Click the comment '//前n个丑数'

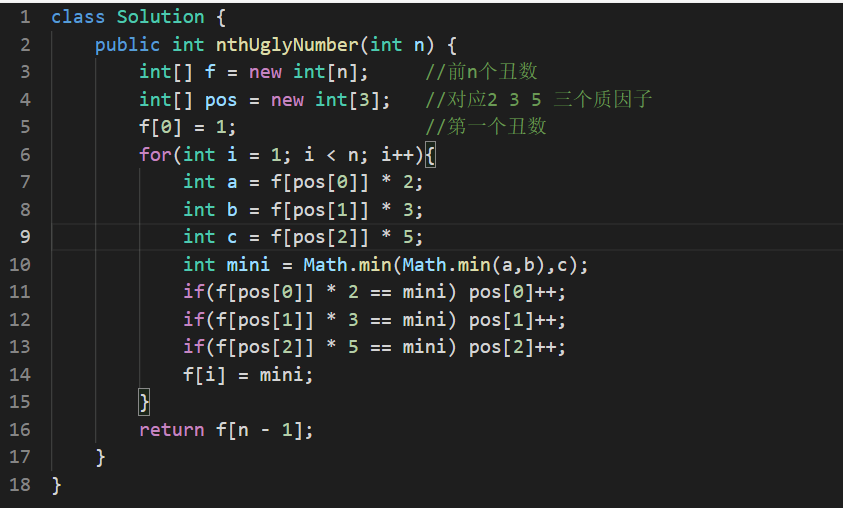(x=482, y=72)
